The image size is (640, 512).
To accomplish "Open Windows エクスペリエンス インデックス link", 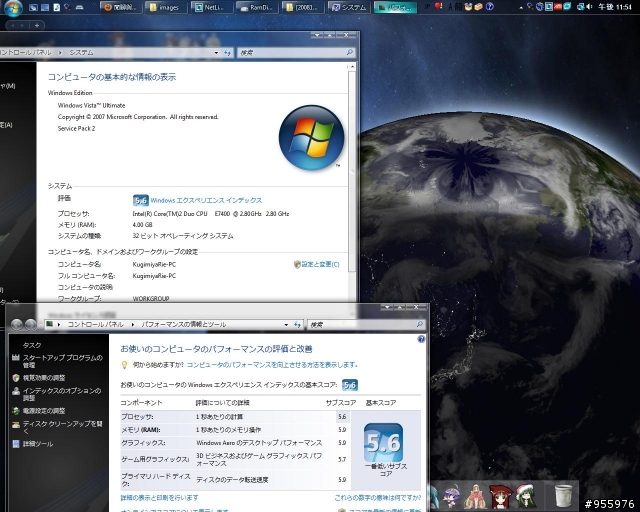I will 206,200.
